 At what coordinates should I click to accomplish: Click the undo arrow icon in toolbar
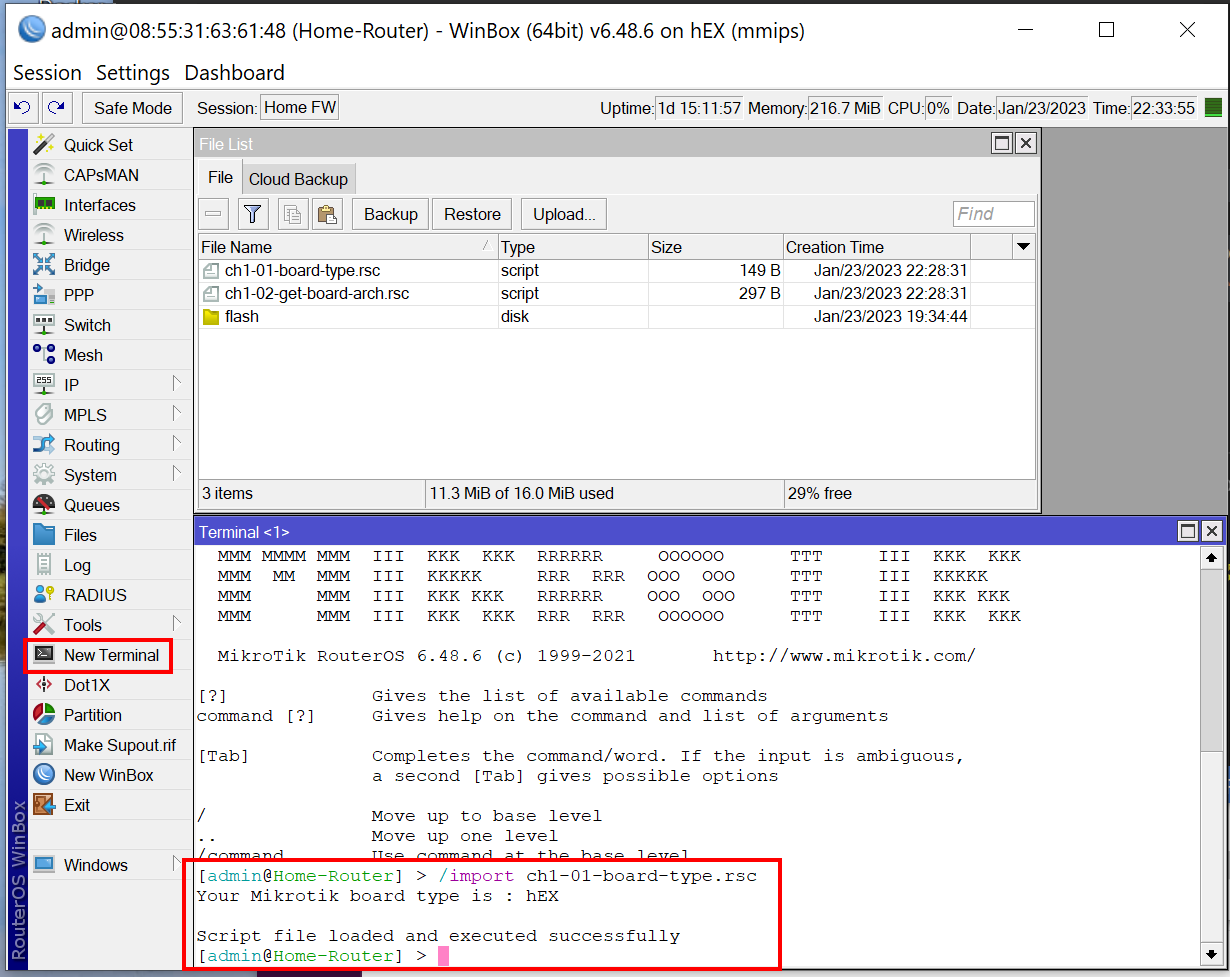[x=23, y=108]
